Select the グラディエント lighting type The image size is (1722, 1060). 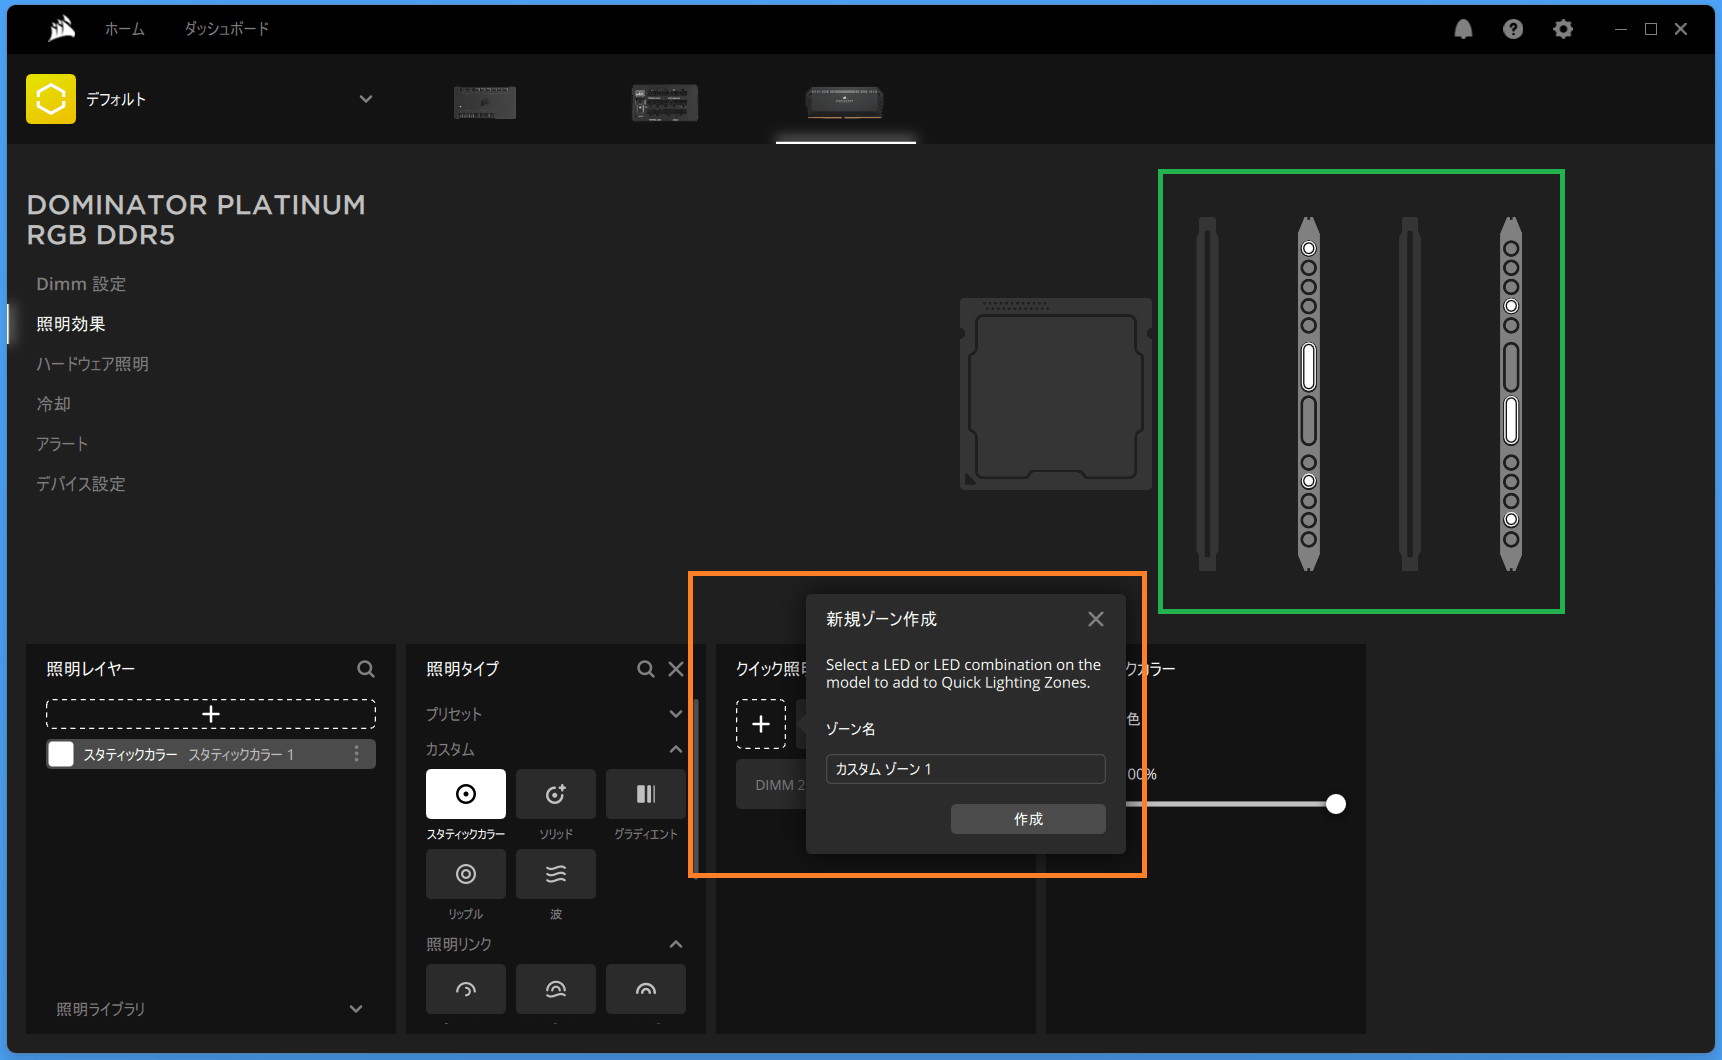pyautogui.click(x=646, y=794)
